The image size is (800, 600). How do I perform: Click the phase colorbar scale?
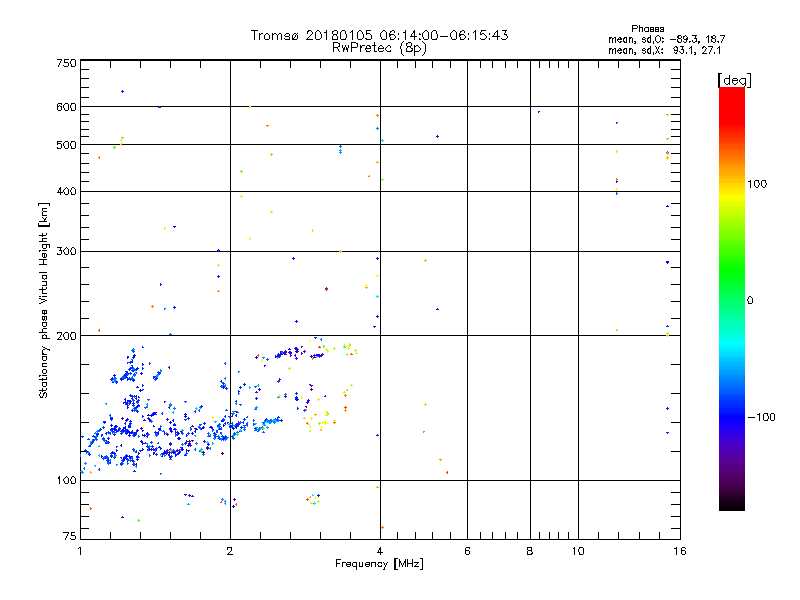click(732, 298)
